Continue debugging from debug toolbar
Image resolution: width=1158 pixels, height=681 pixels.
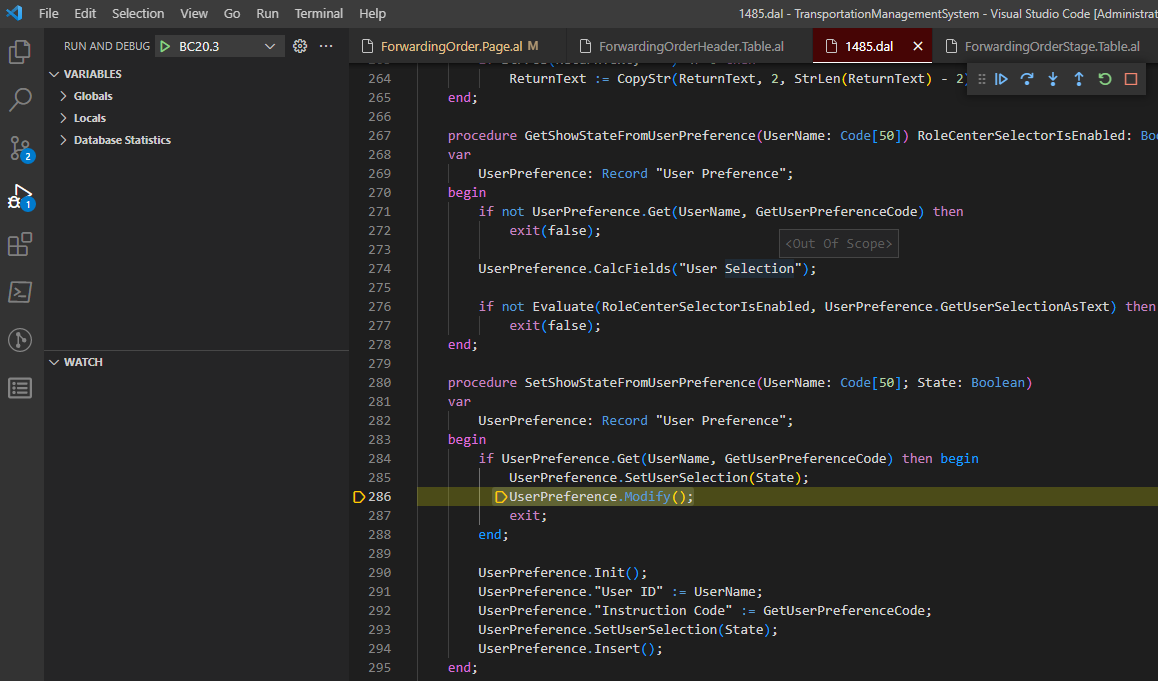(1001, 79)
